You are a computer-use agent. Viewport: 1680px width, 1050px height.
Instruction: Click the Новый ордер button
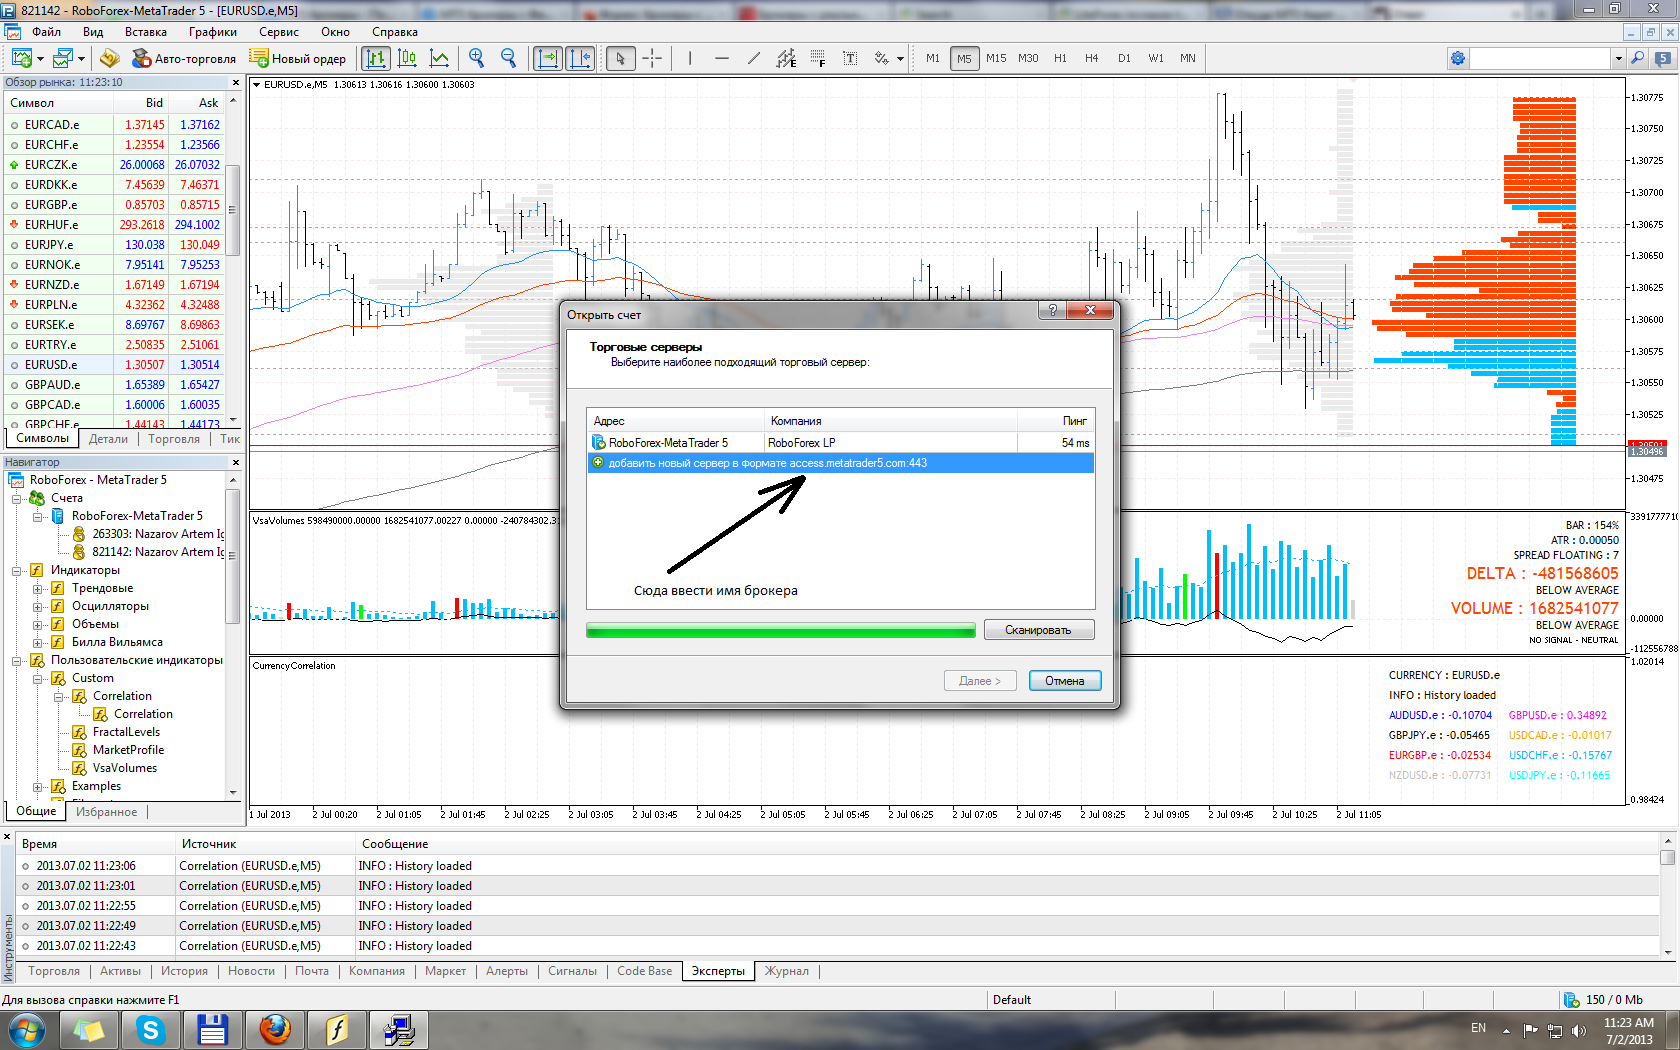(298, 58)
